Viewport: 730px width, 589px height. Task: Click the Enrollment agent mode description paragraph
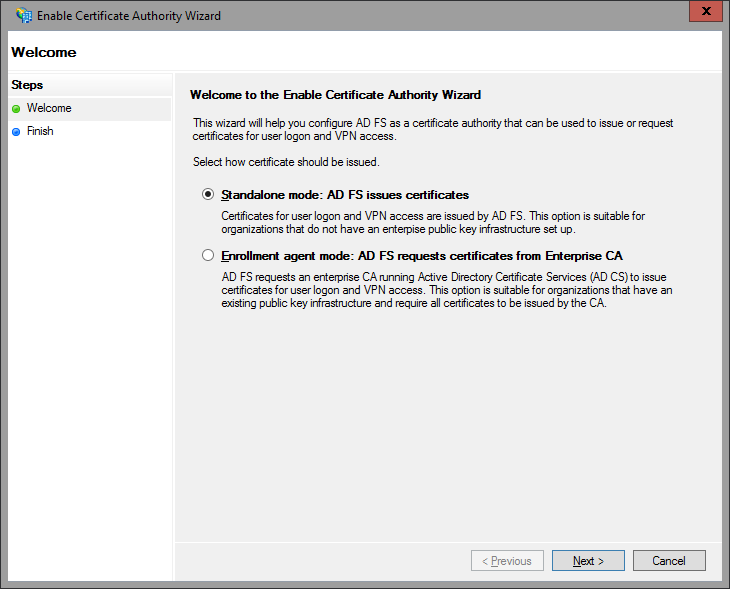click(x=446, y=290)
